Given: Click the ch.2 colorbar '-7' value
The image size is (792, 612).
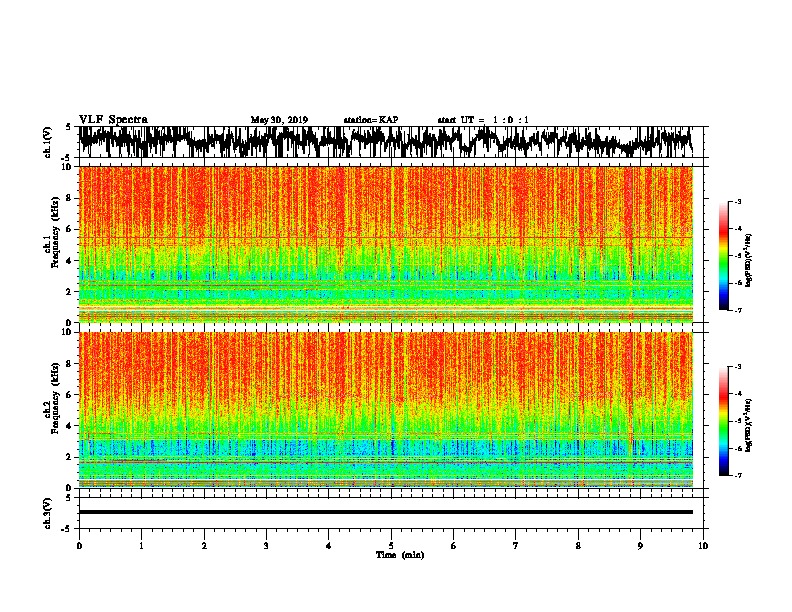Looking at the screenshot, I should pyautogui.click(x=738, y=476).
